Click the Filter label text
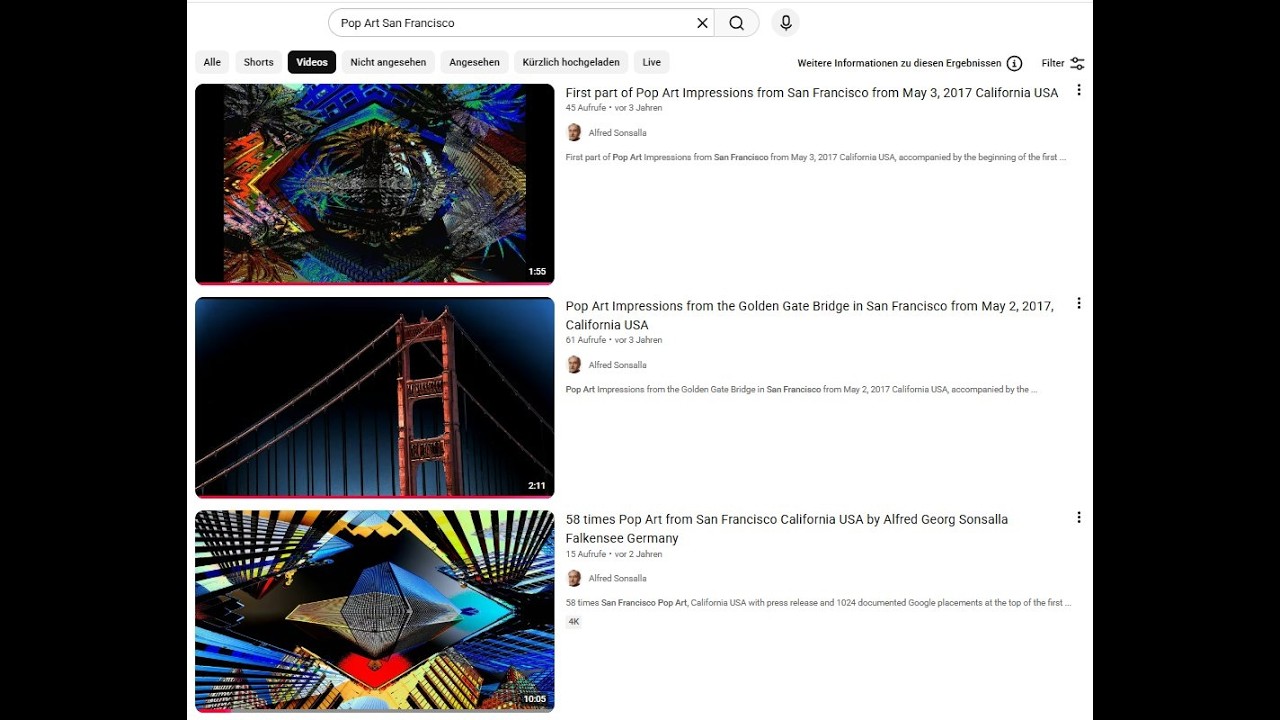1280x720 pixels. click(1053, 63)
